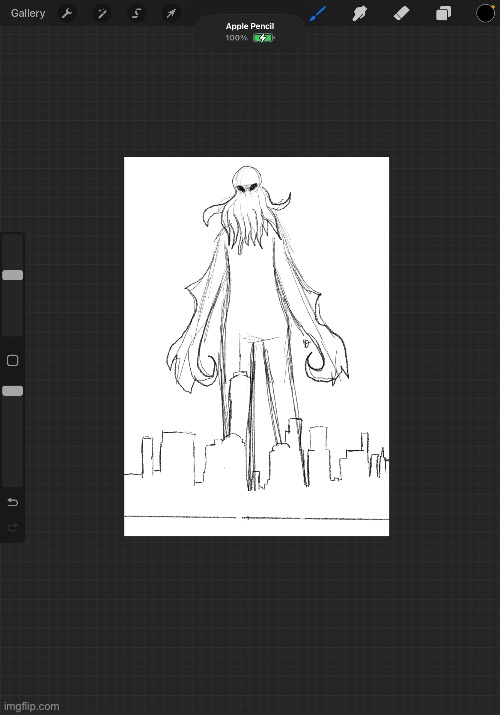
Task: Open the Layers panel
Action: point(443,13)
